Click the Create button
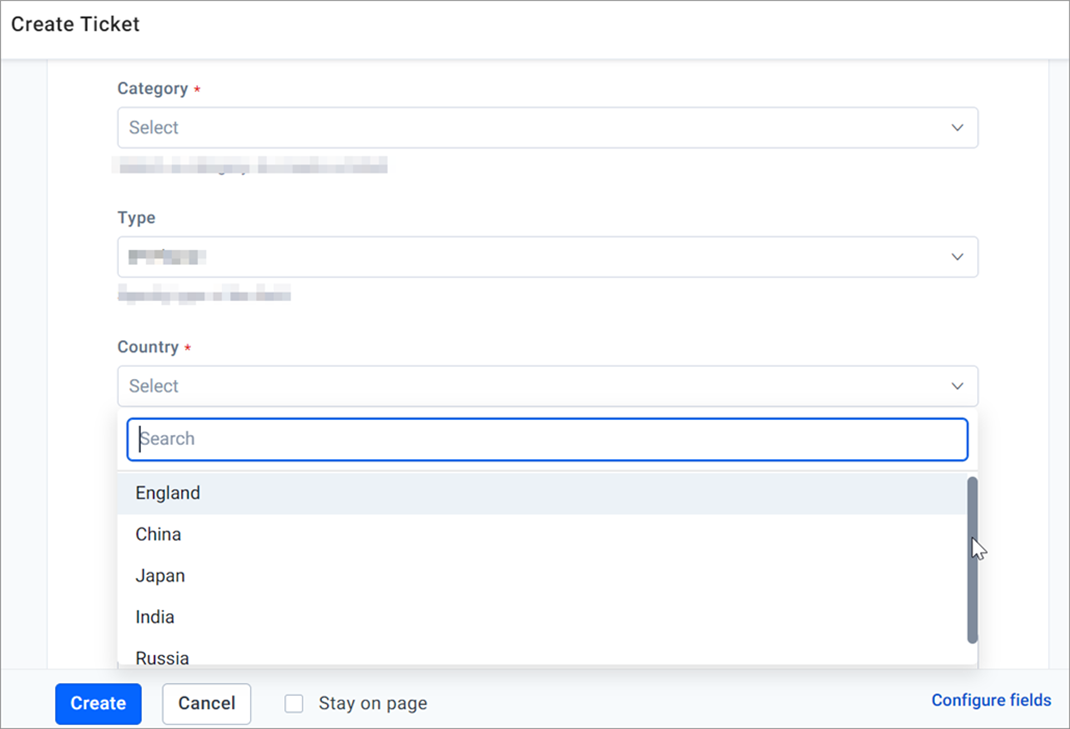 pyautogui.click(x=98, y=704)
